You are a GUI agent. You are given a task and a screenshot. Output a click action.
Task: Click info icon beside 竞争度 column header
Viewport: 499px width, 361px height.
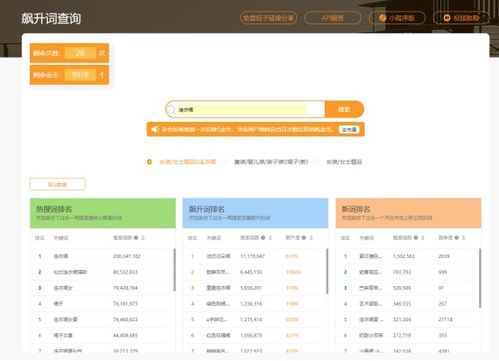coord(457,238)
